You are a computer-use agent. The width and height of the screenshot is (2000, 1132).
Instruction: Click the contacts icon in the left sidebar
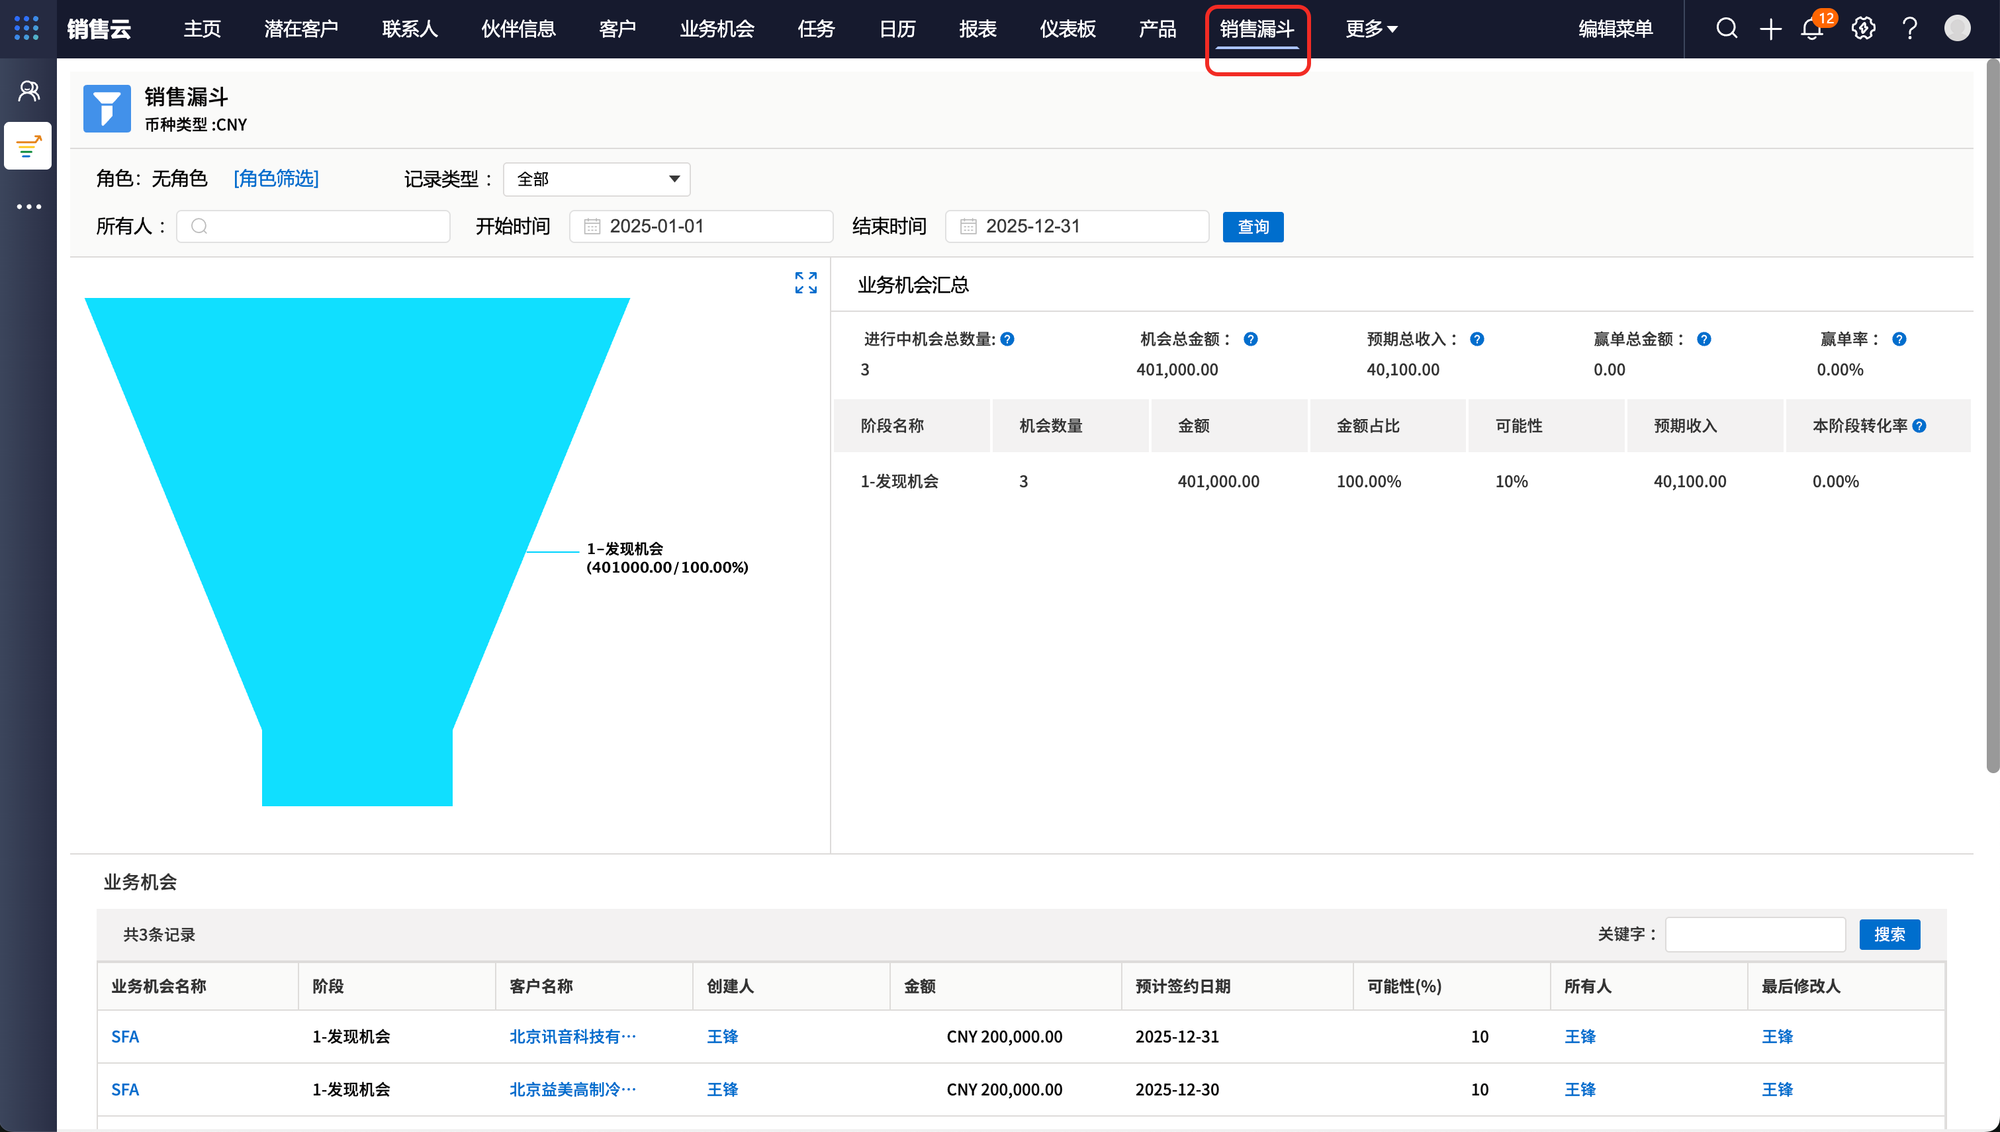(28, 91)
